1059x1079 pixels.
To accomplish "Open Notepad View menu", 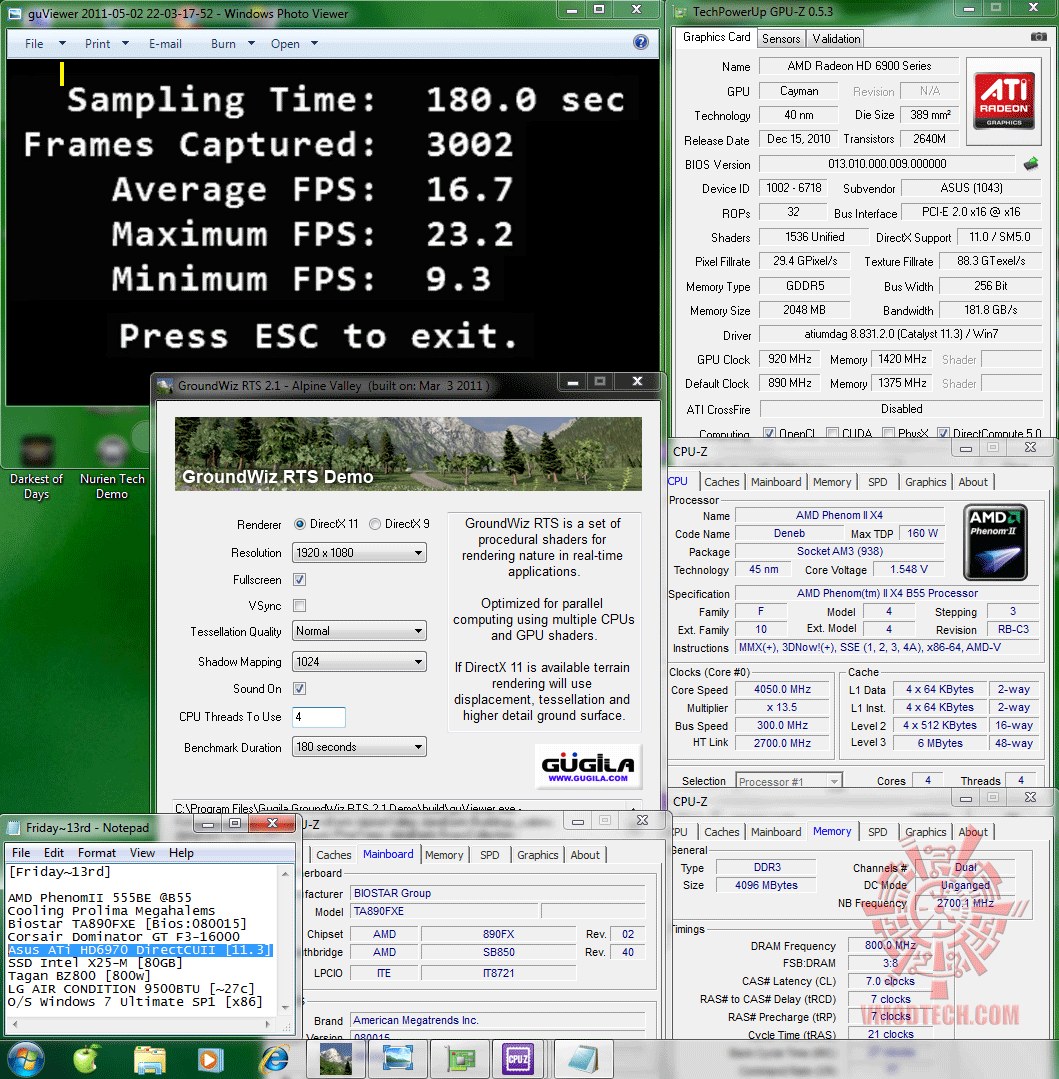I will [142, 853].
